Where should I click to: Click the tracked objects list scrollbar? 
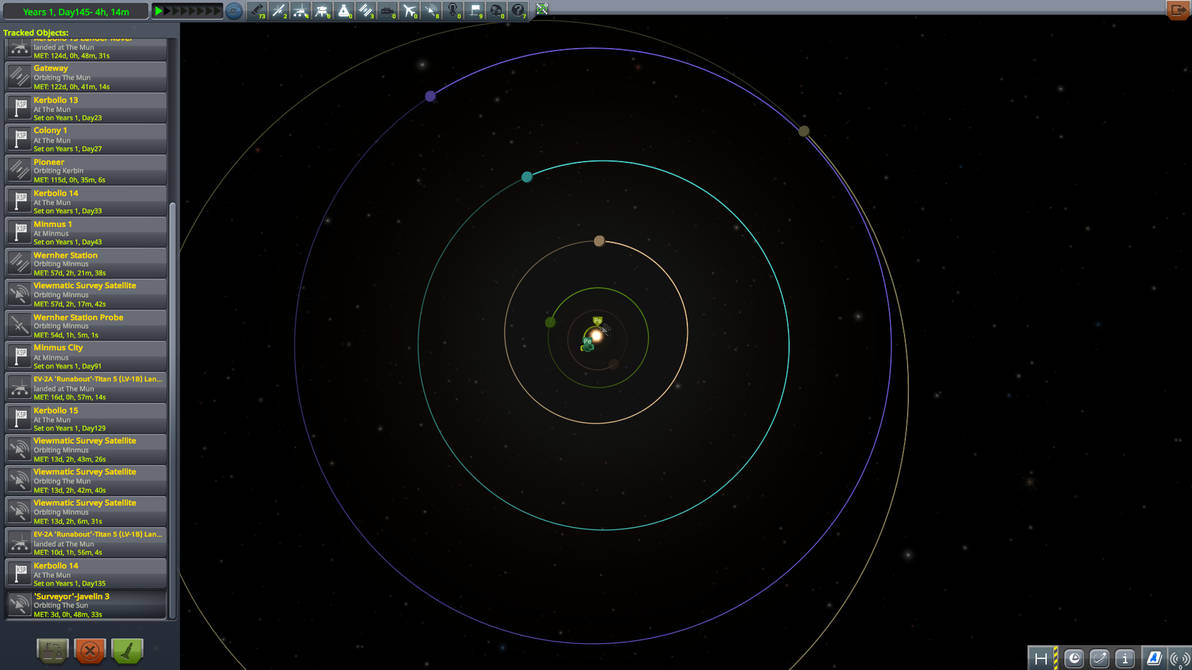pyautogui.click(x=173, y=411)
